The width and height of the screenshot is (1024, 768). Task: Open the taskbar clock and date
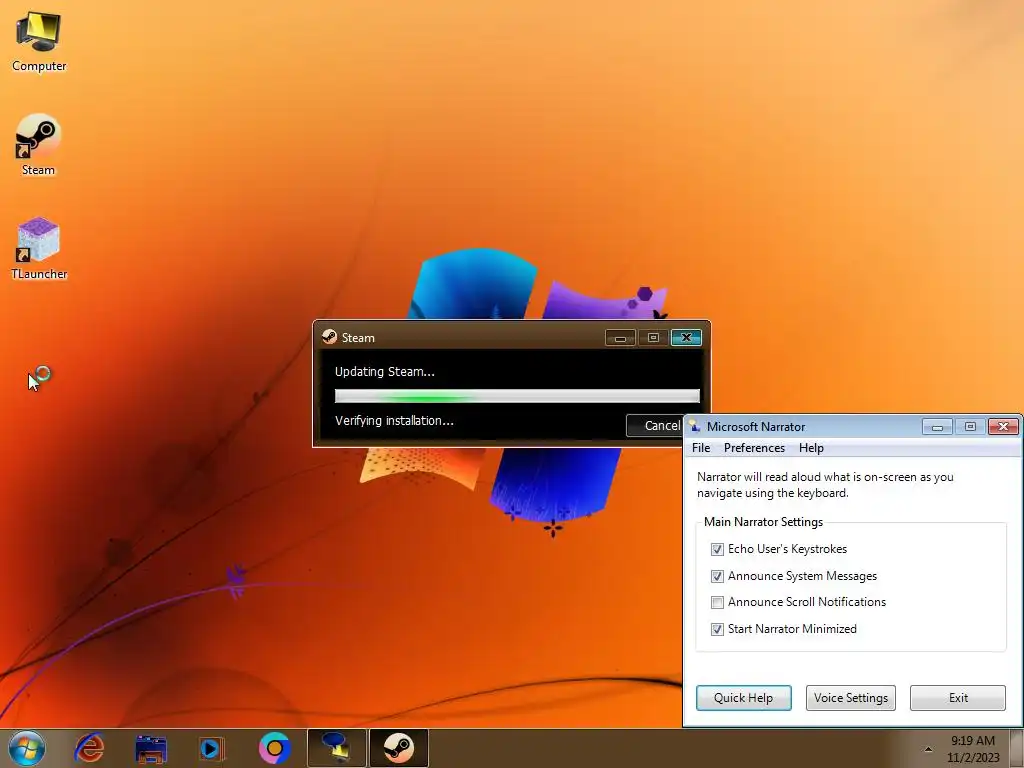click(973, 749)
